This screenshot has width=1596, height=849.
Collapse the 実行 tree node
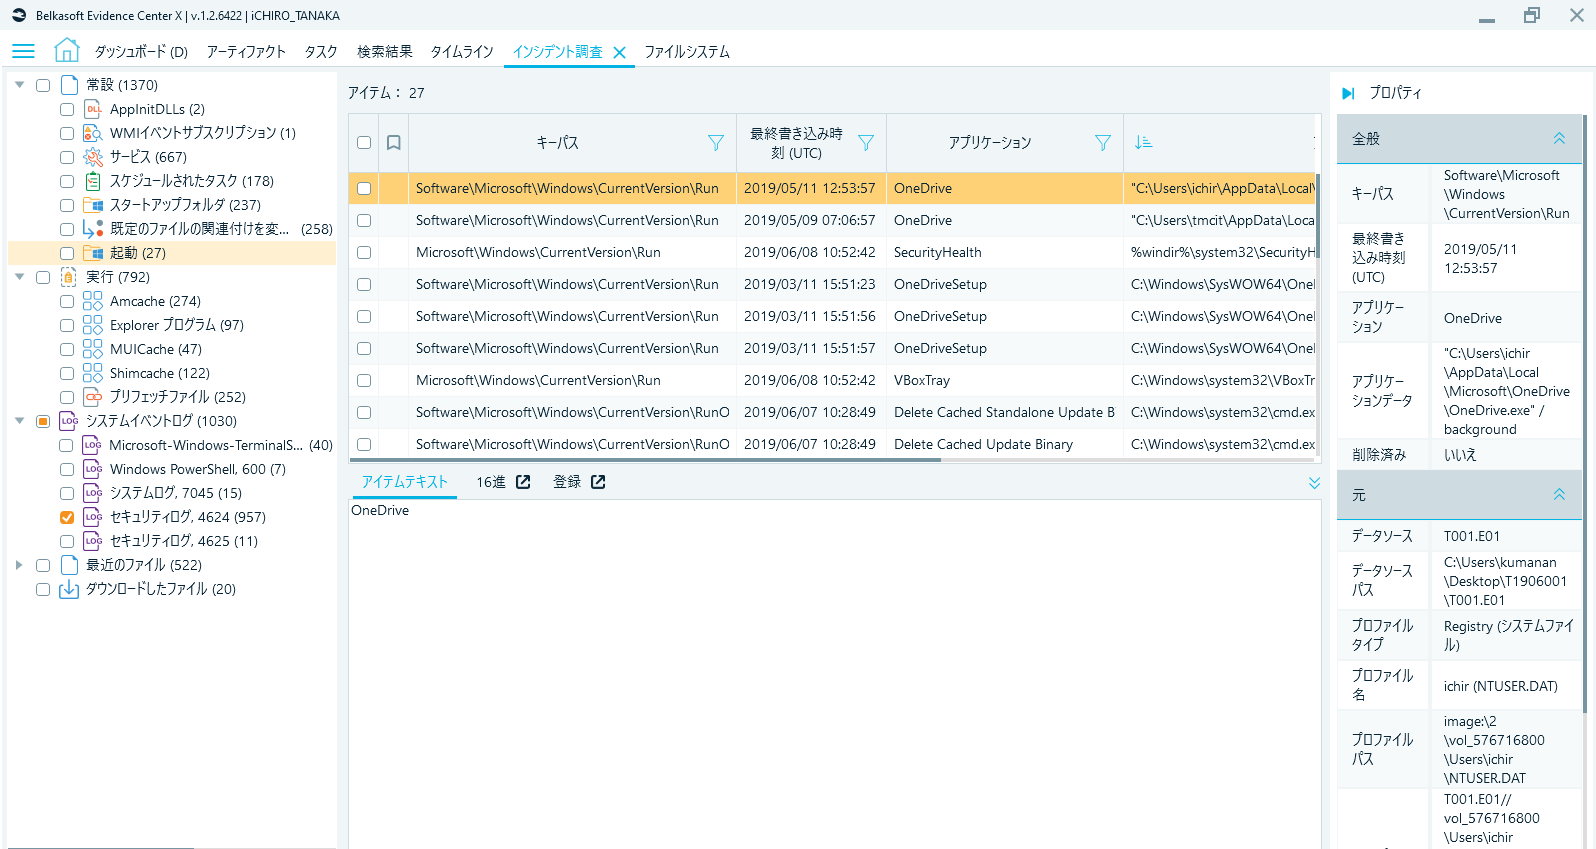click(19, 277)
